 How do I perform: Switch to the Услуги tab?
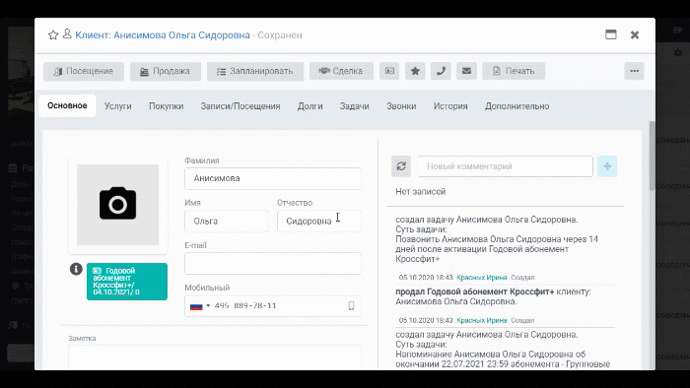point(118,106)
